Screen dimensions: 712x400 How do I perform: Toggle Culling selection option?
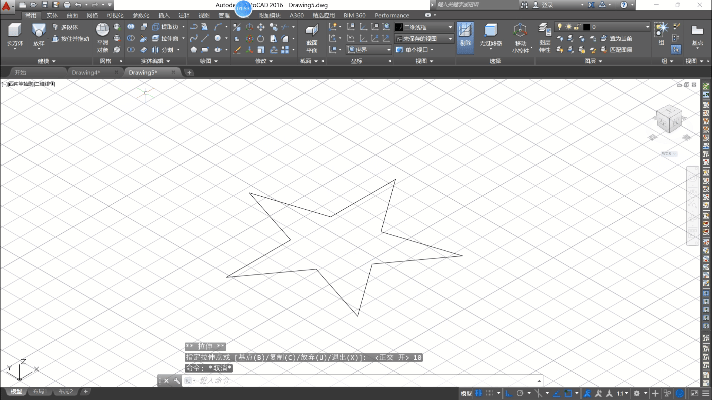(x=465, y=38)
